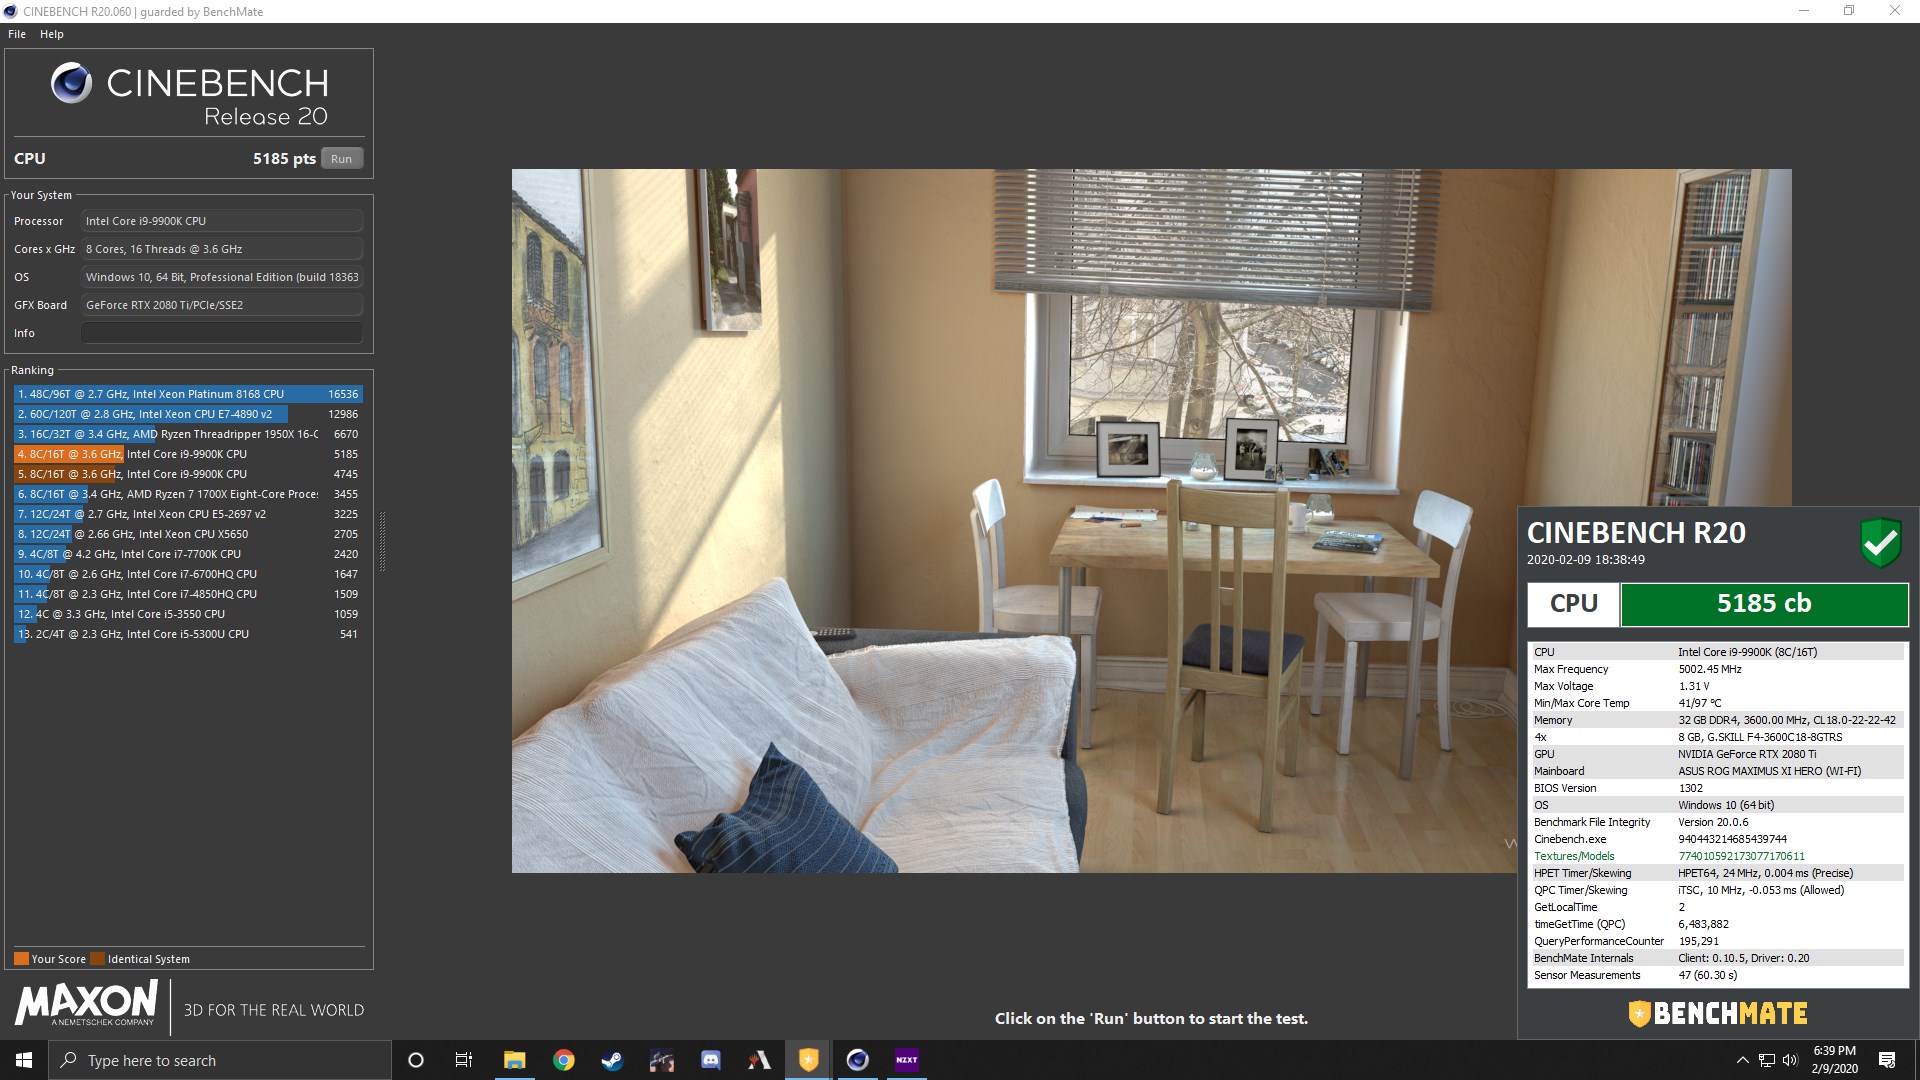Click the Info input field
Viewport: 1920px width, 1080px height.
pyautogui.click(x=222, y=333)
